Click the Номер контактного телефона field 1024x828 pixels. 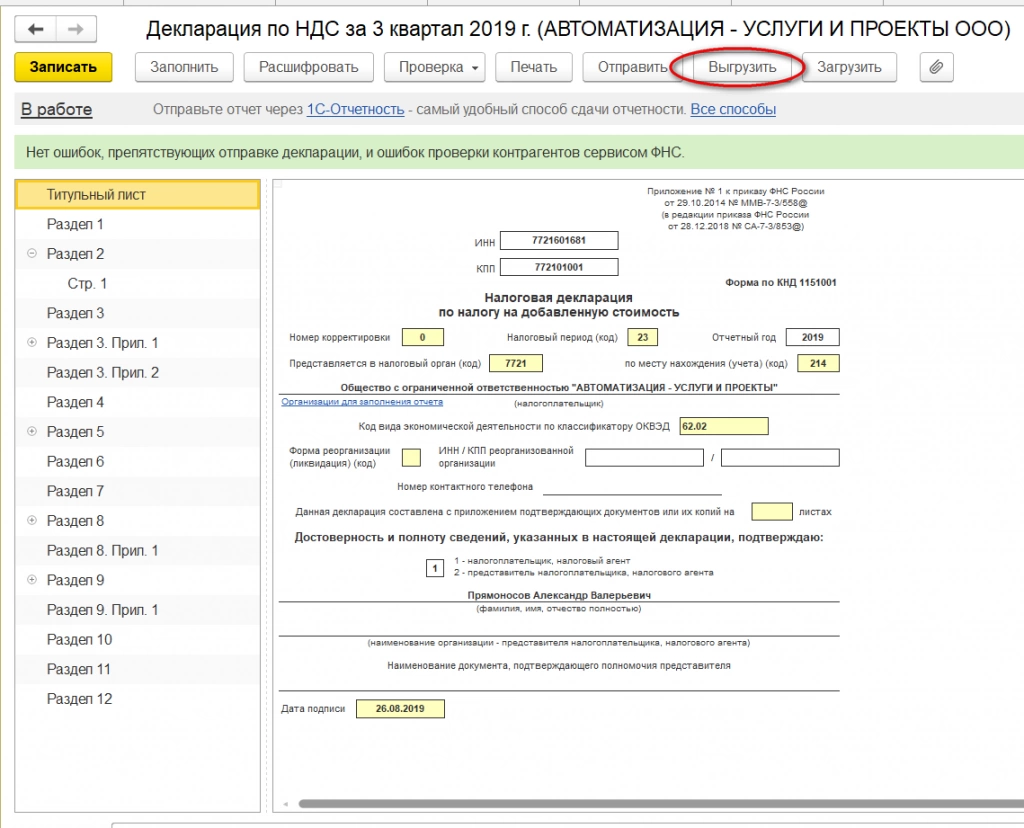(x=632, y=487)
